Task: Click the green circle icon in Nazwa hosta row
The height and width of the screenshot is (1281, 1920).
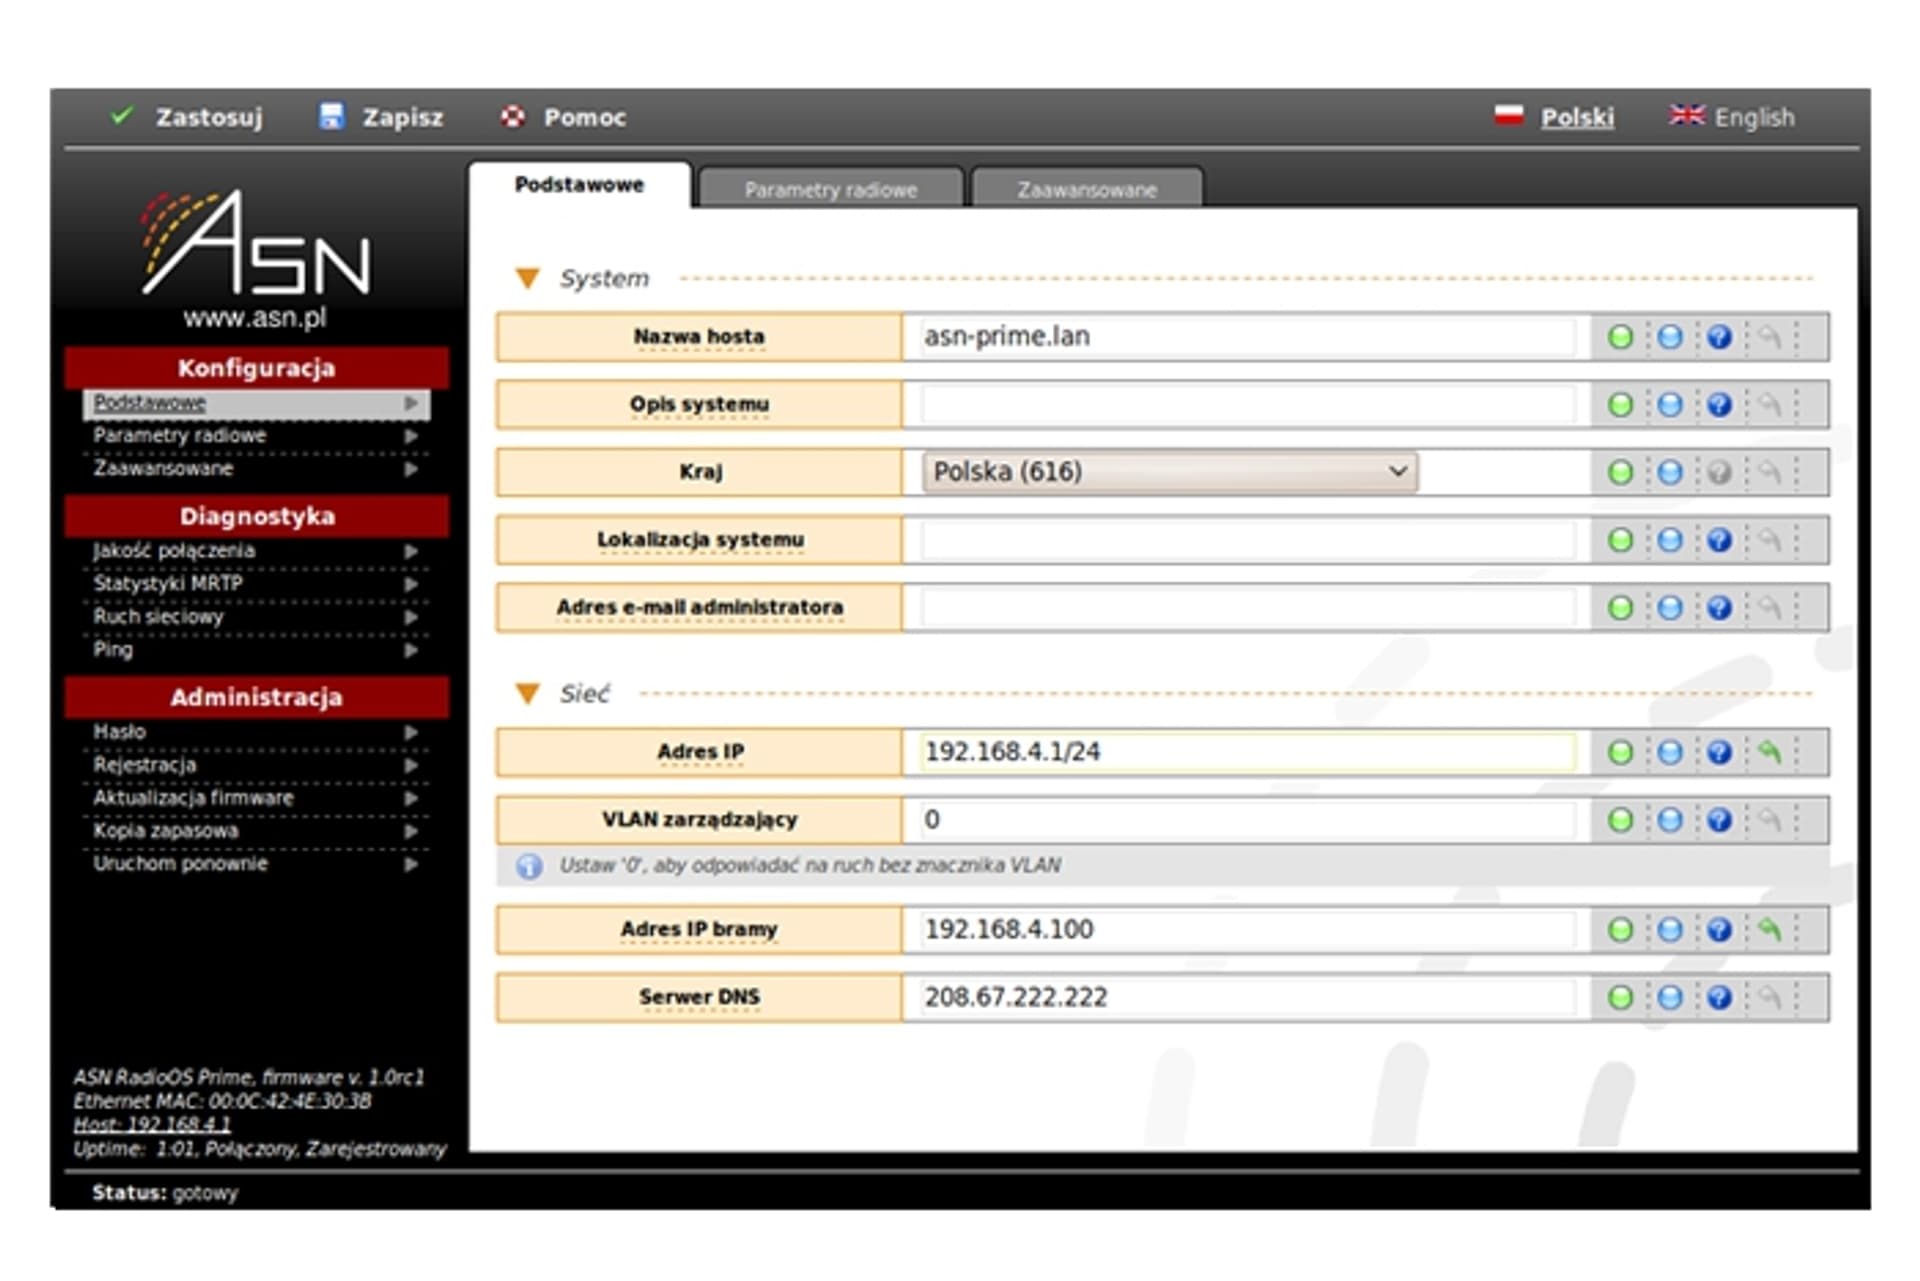Action: [1620, 337]
